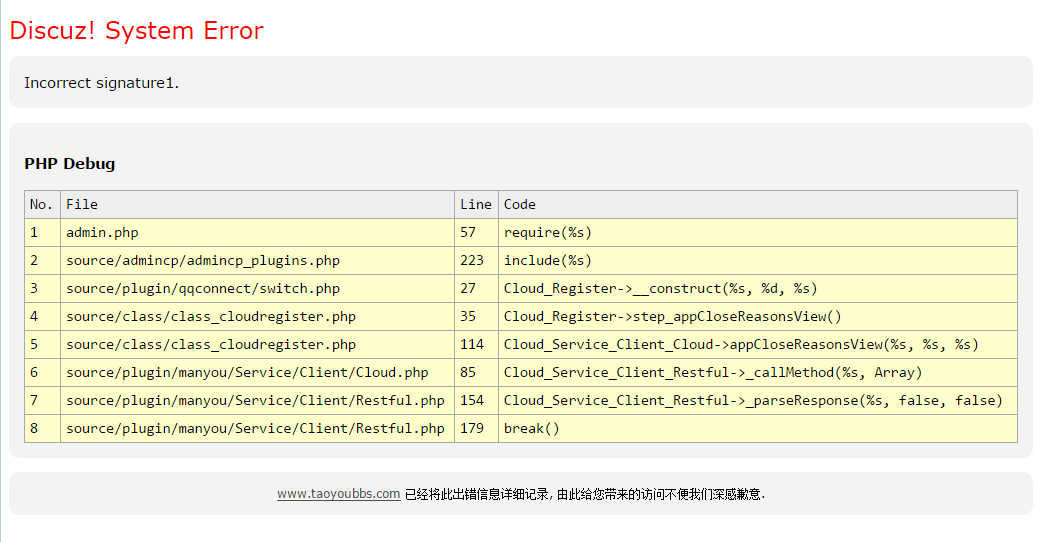Select 'source/plugin/manyou/Service/Client/Cloud.php' cell
This screenshot has height=542, width=1038.
[x=258, y=373]
